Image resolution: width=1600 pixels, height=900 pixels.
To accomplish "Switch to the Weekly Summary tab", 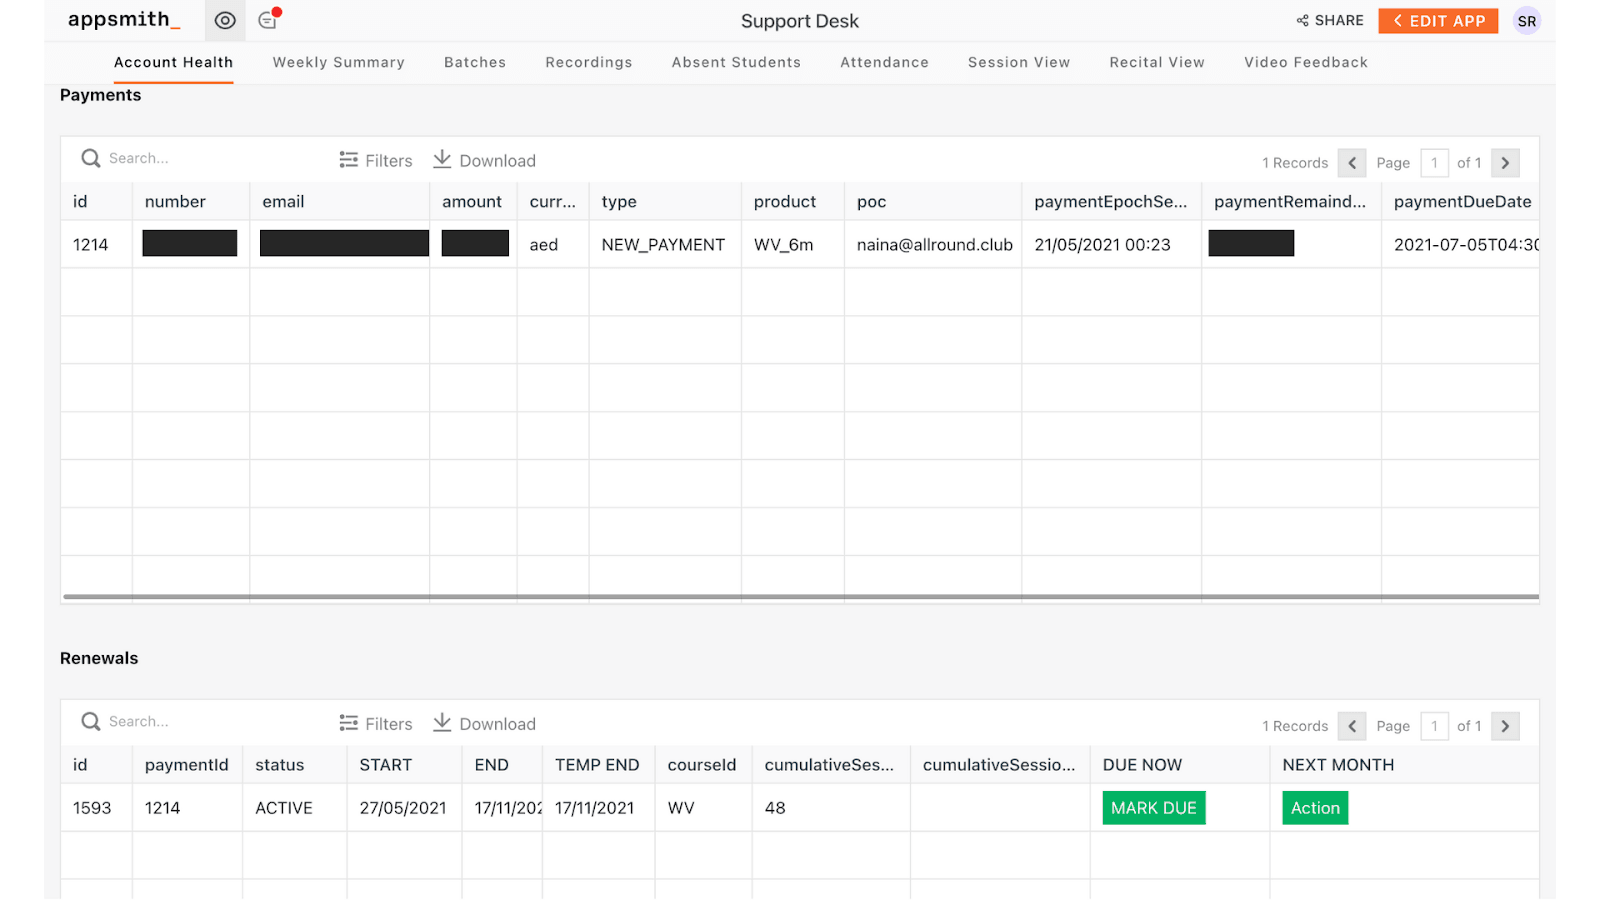I will (338, 62).
